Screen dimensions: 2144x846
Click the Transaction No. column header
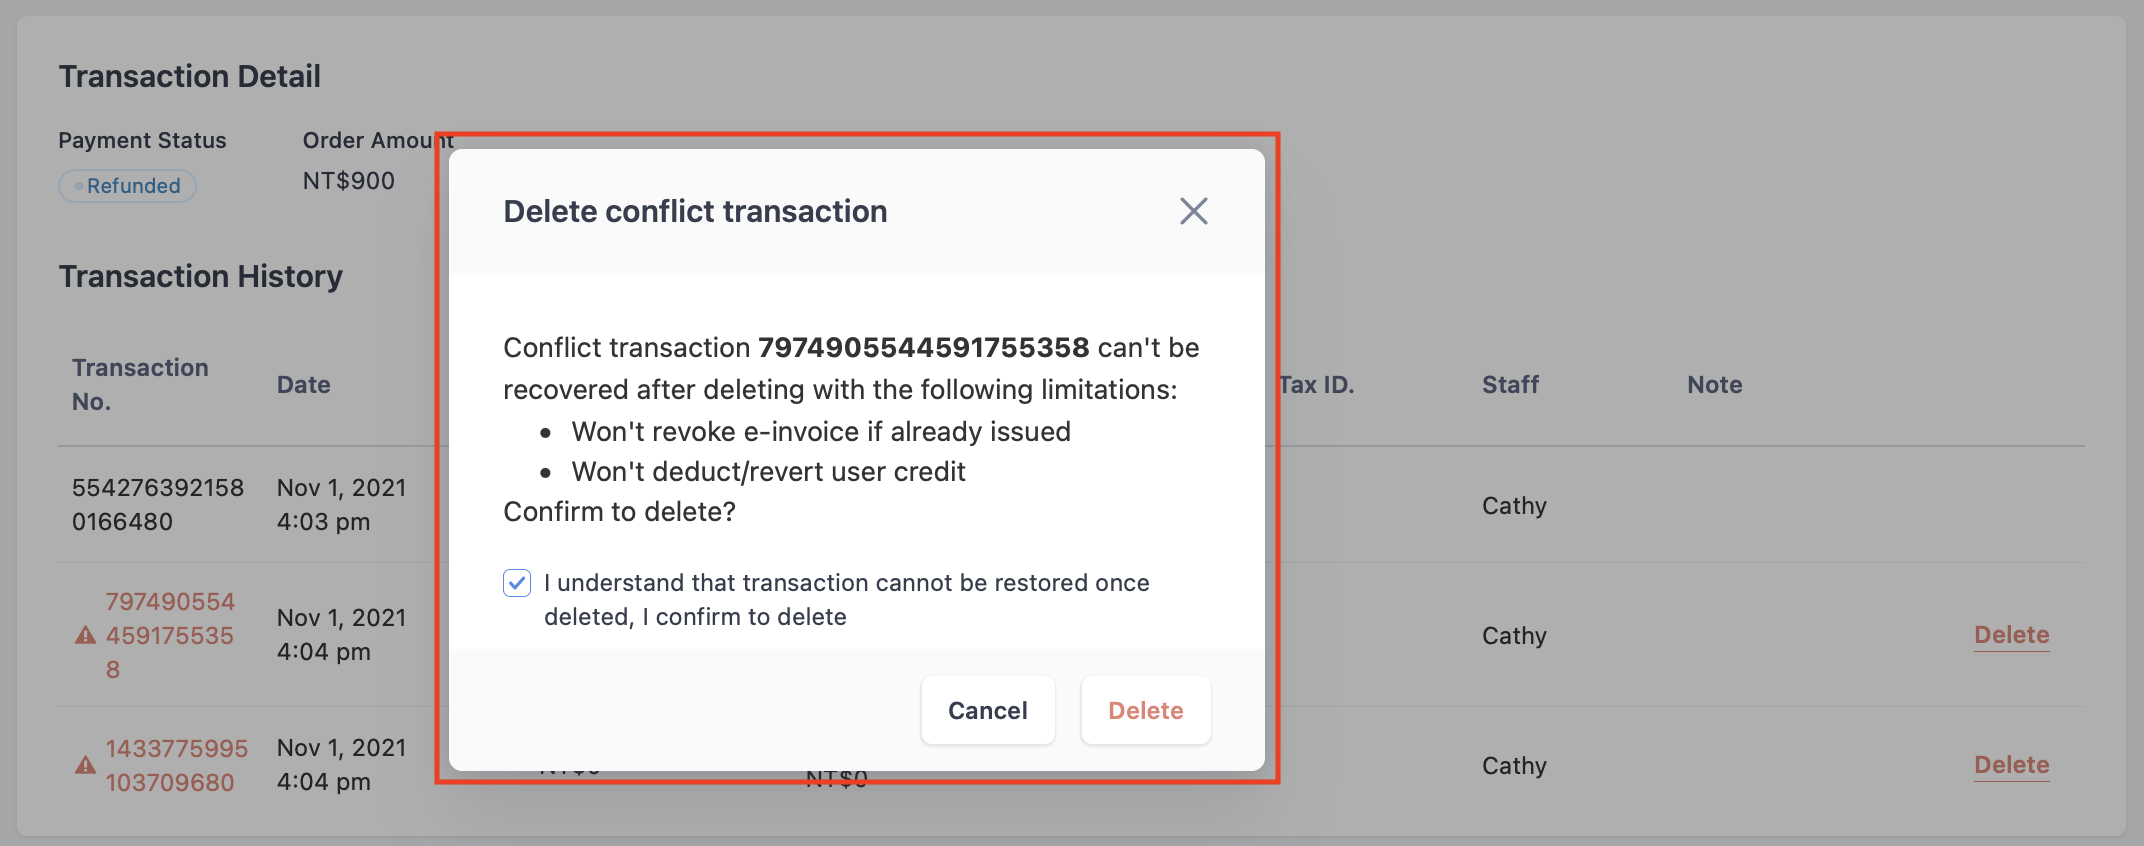[140, 385]
